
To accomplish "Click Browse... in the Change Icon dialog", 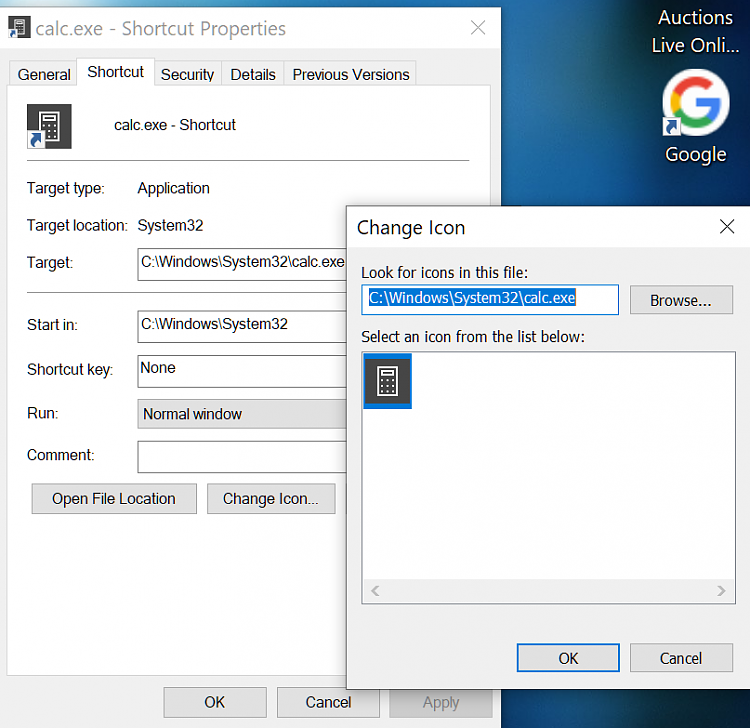I will [x=681, y=300].
